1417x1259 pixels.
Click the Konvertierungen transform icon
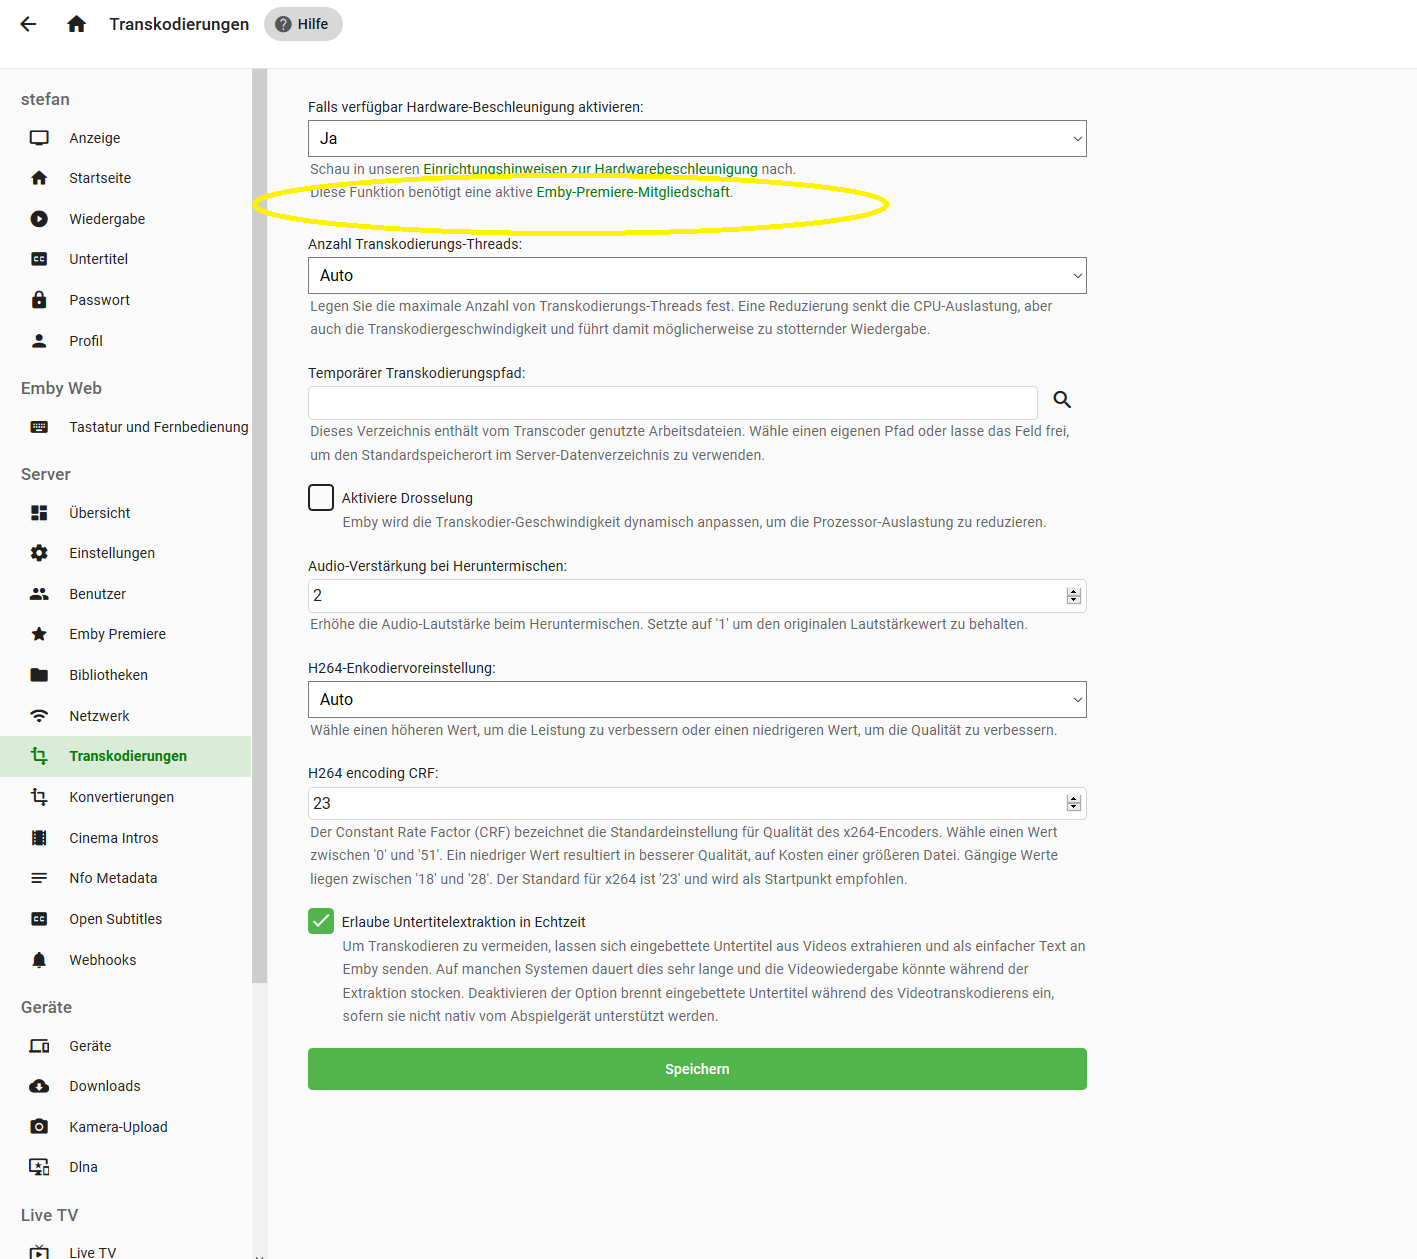click(x=39, y=797)
